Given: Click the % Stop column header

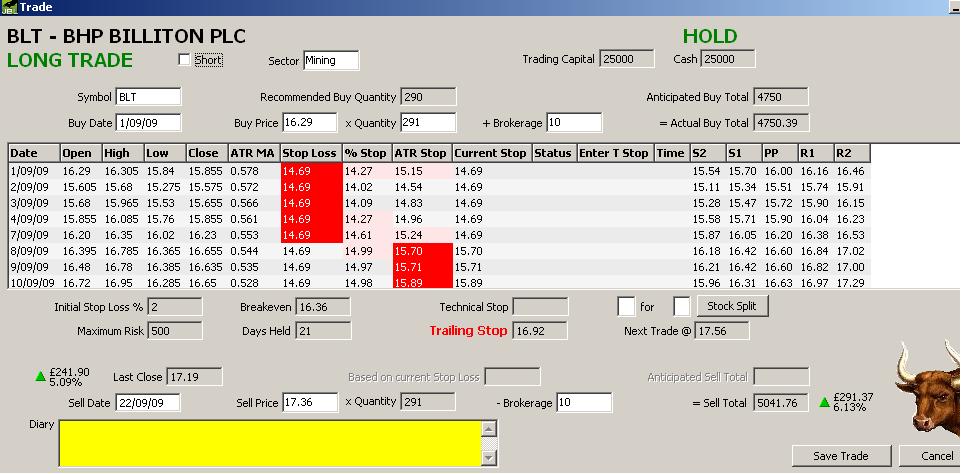Looking at the screenshot, I should coord(367,153).
